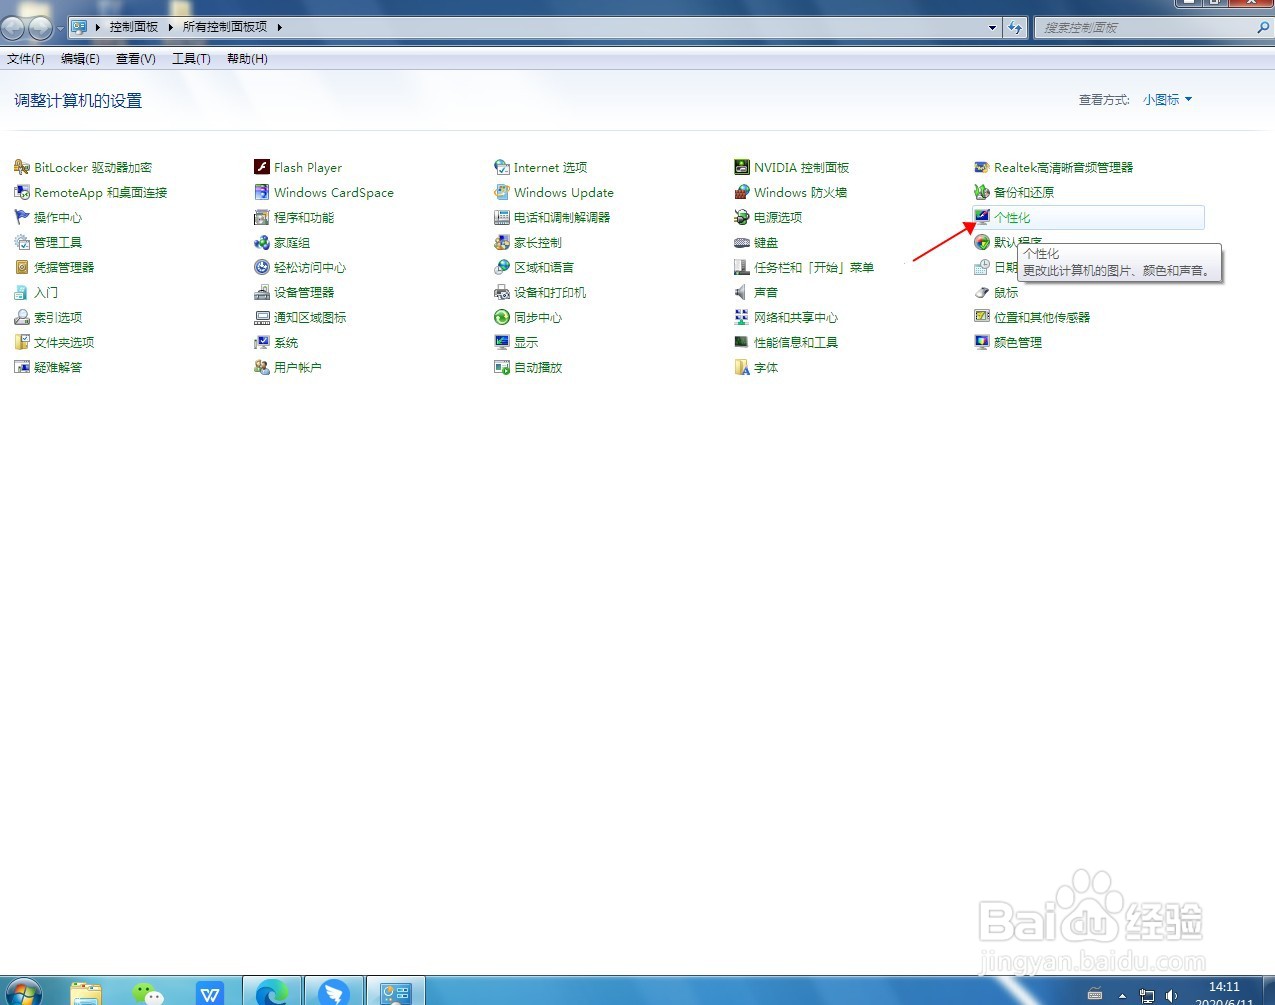Open the BitLocker 驱动器加密 icon
Screen dimensions: 1275x1005
[x=22, y=167]
